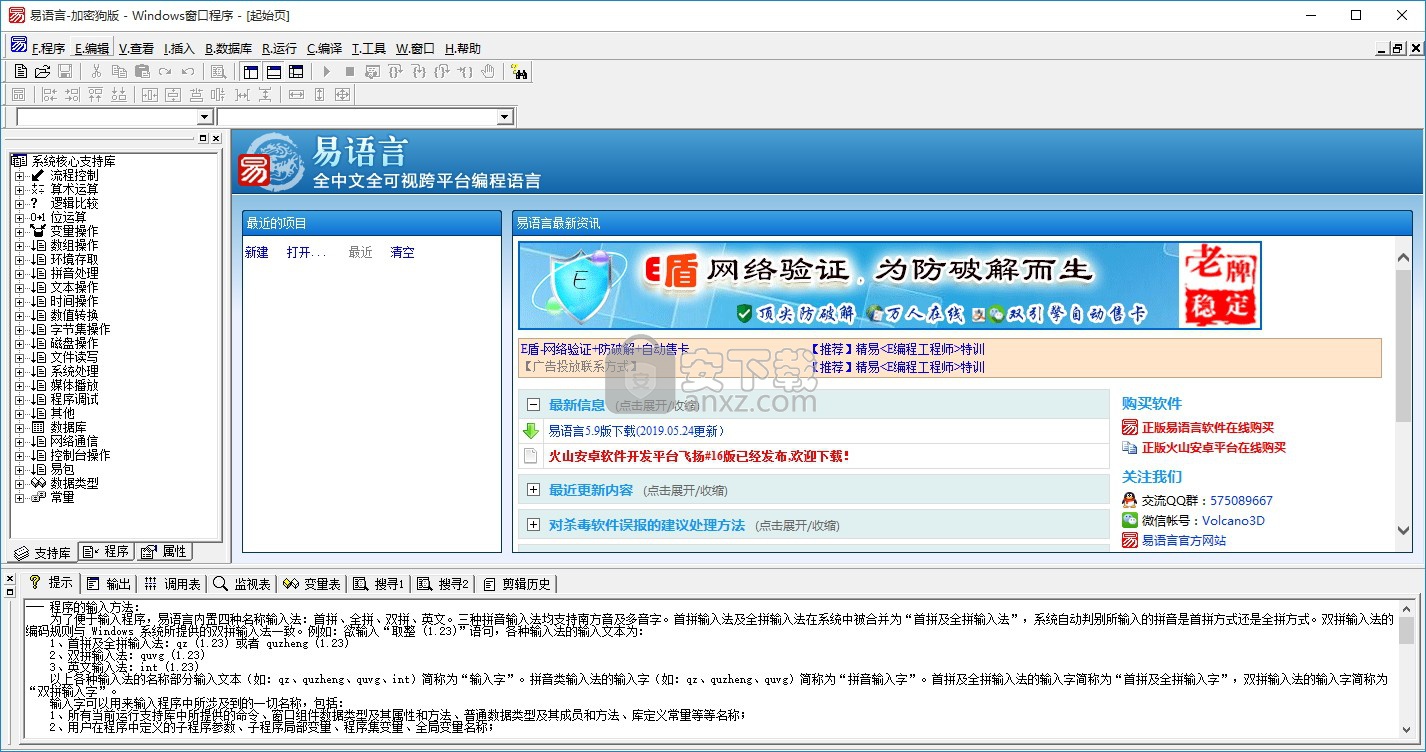Open the right toolbar combo box dropdown
Screen dimensions: 1426x752
coord(505,118)
